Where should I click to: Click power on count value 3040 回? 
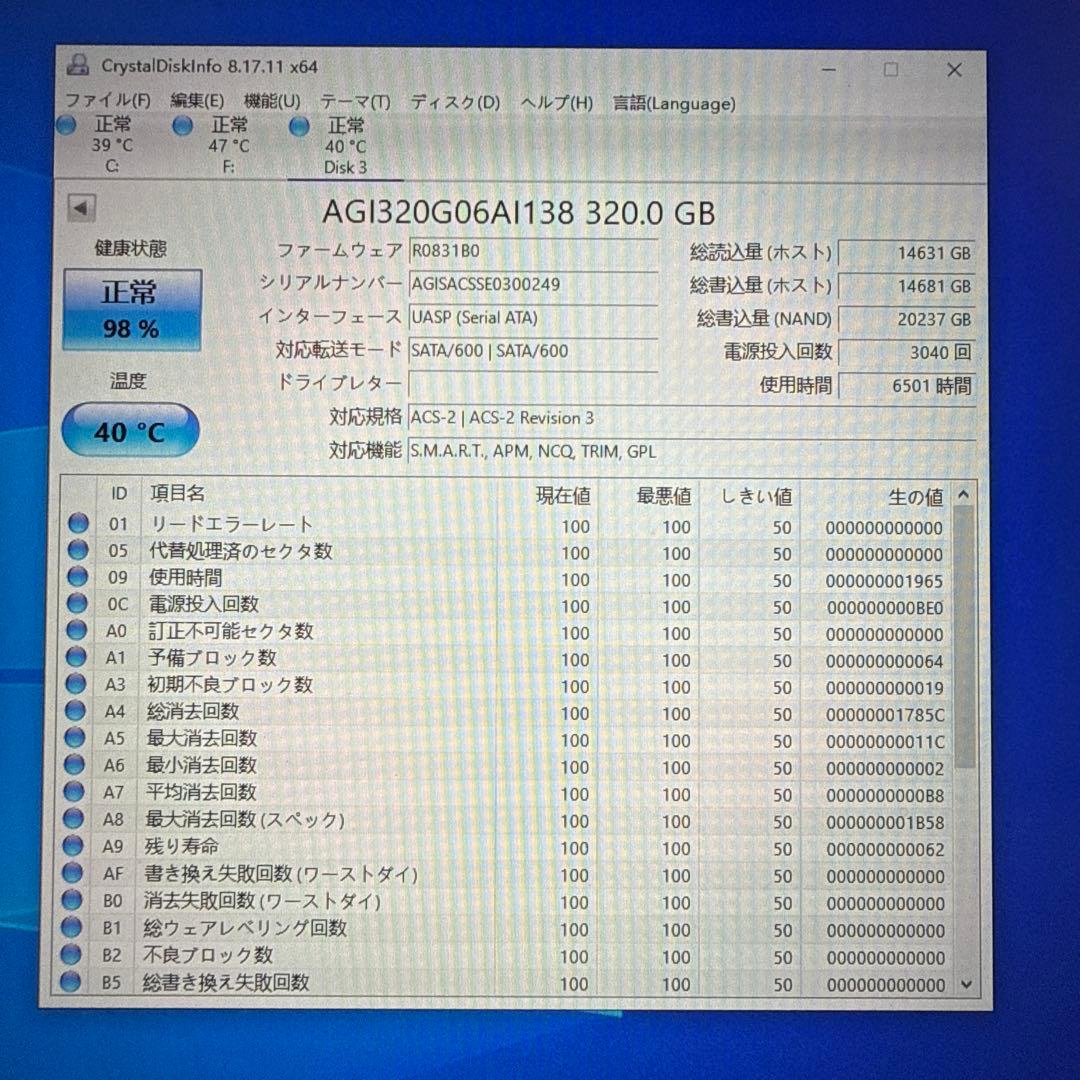(x=906, y=352)
